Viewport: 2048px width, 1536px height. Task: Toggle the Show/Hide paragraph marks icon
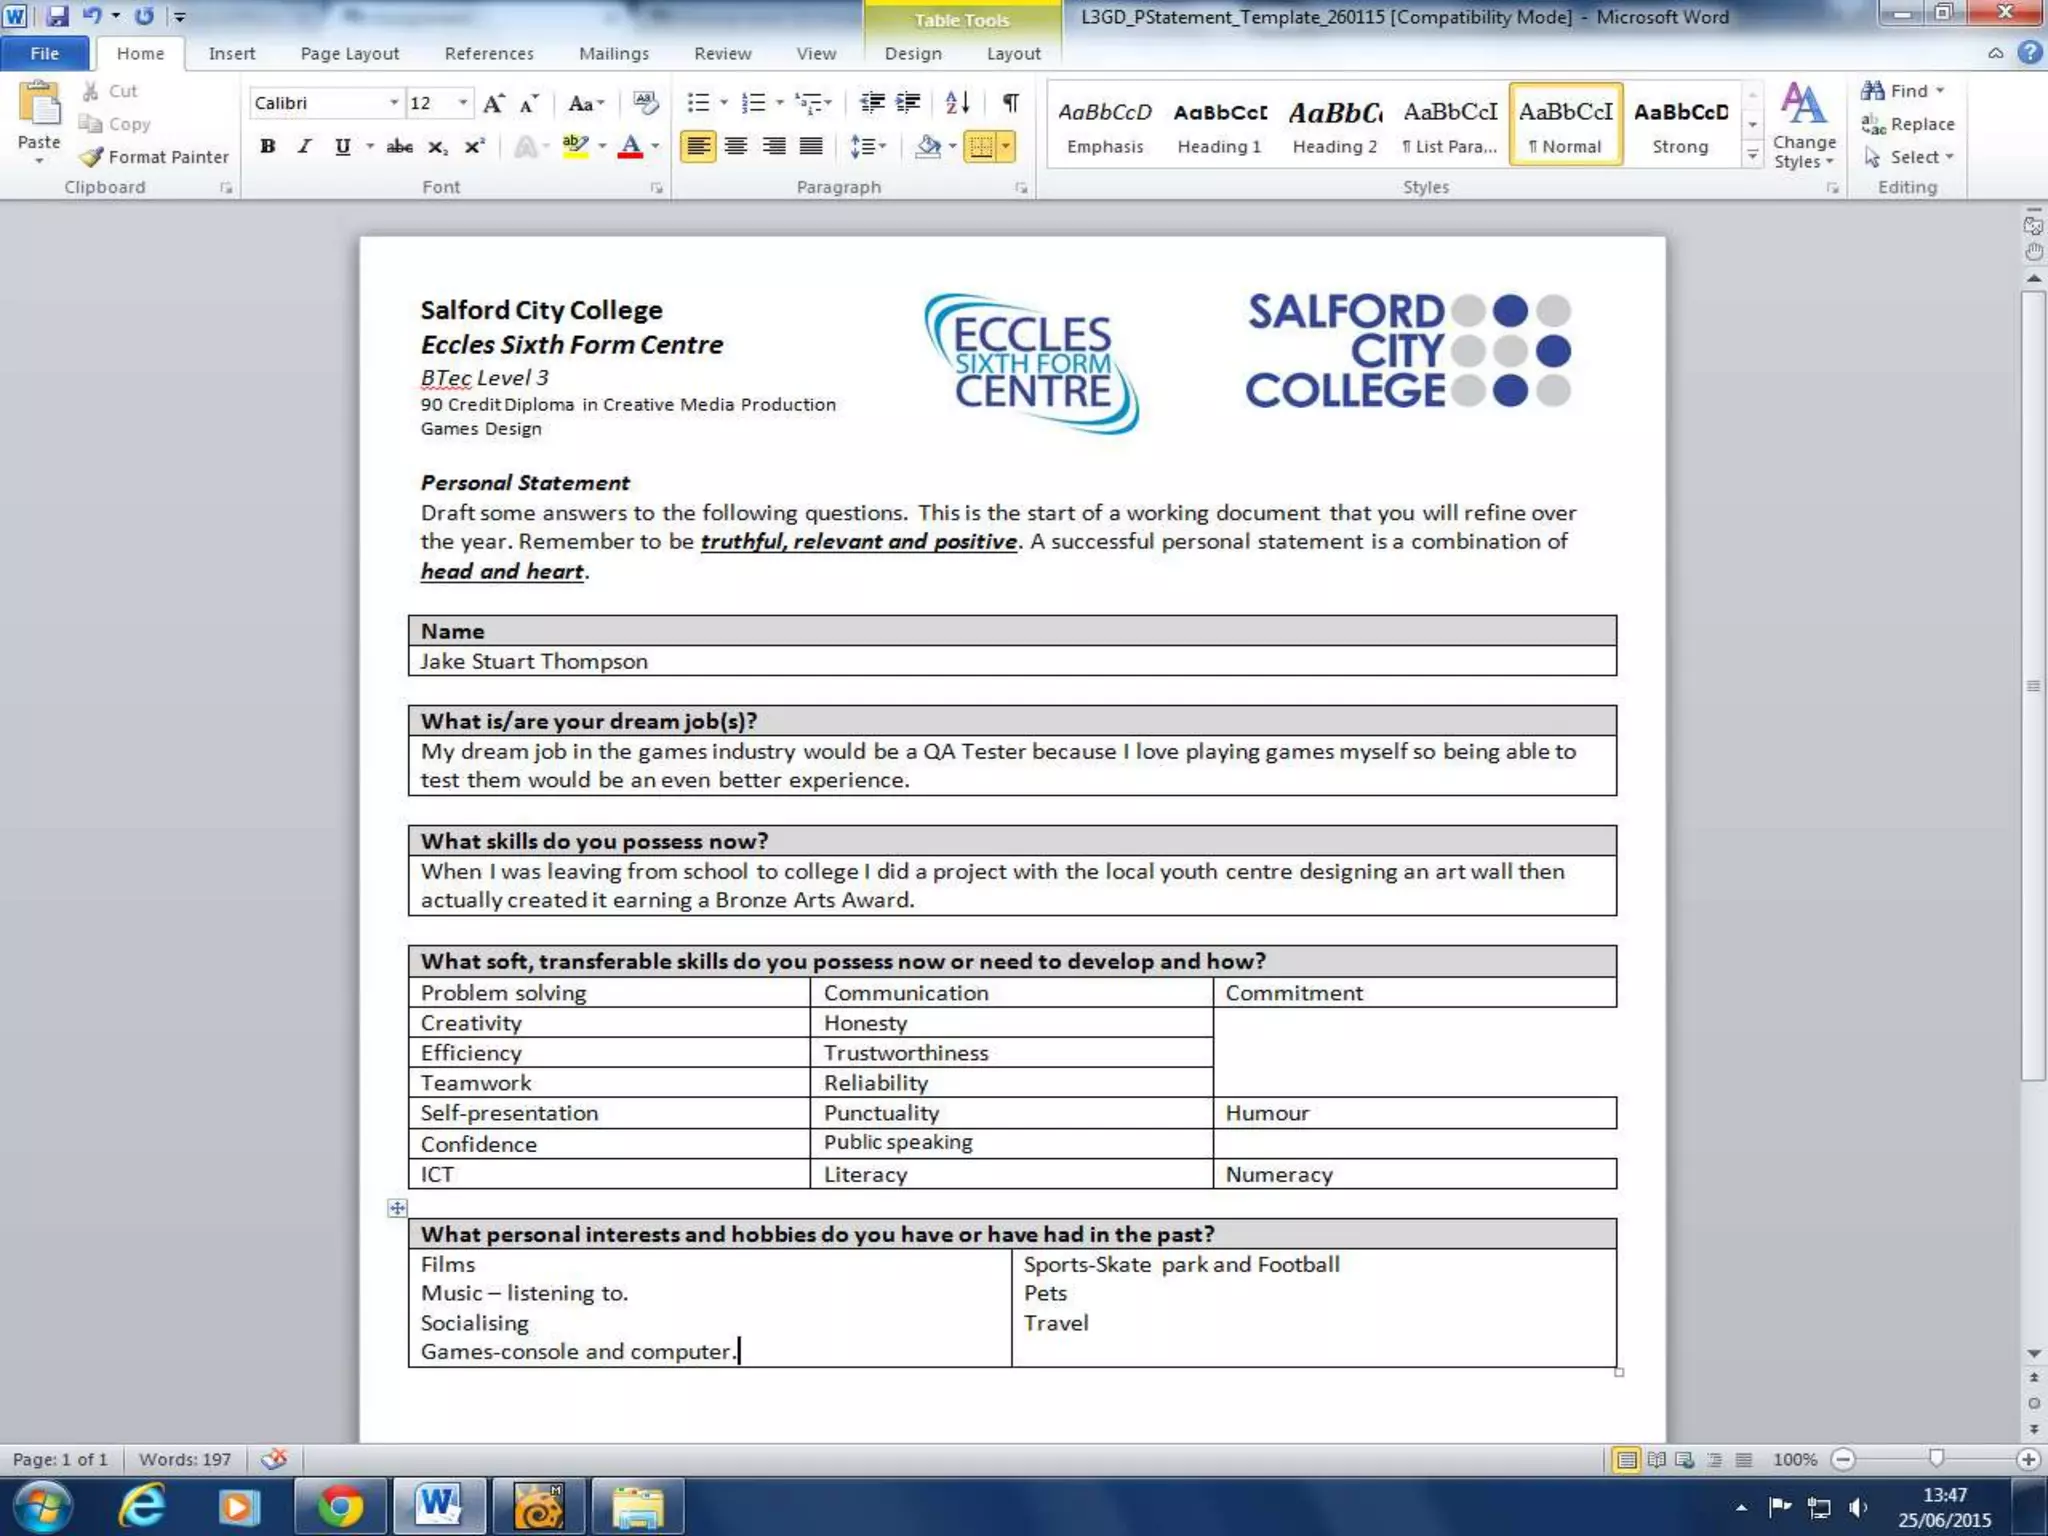tap(1011, 103)
